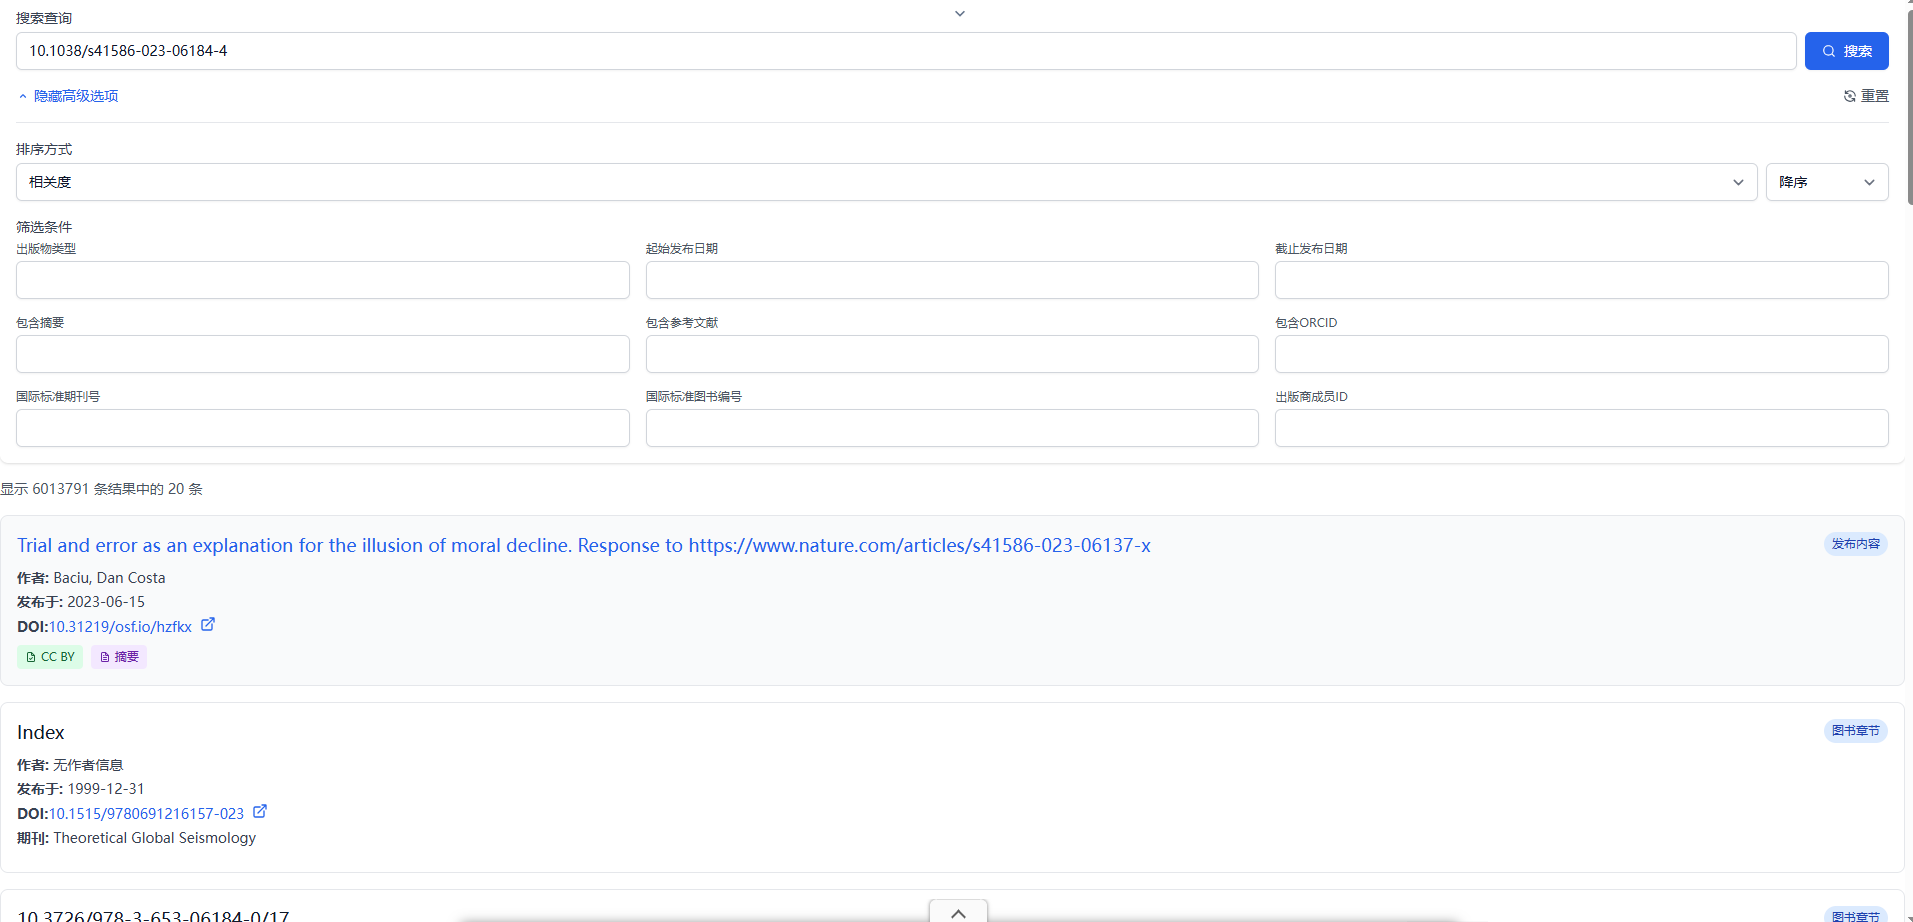Screen dimensions: 1913x922
Task: Click the 包含ORCID input field
Action: [x=1580, y=354]
